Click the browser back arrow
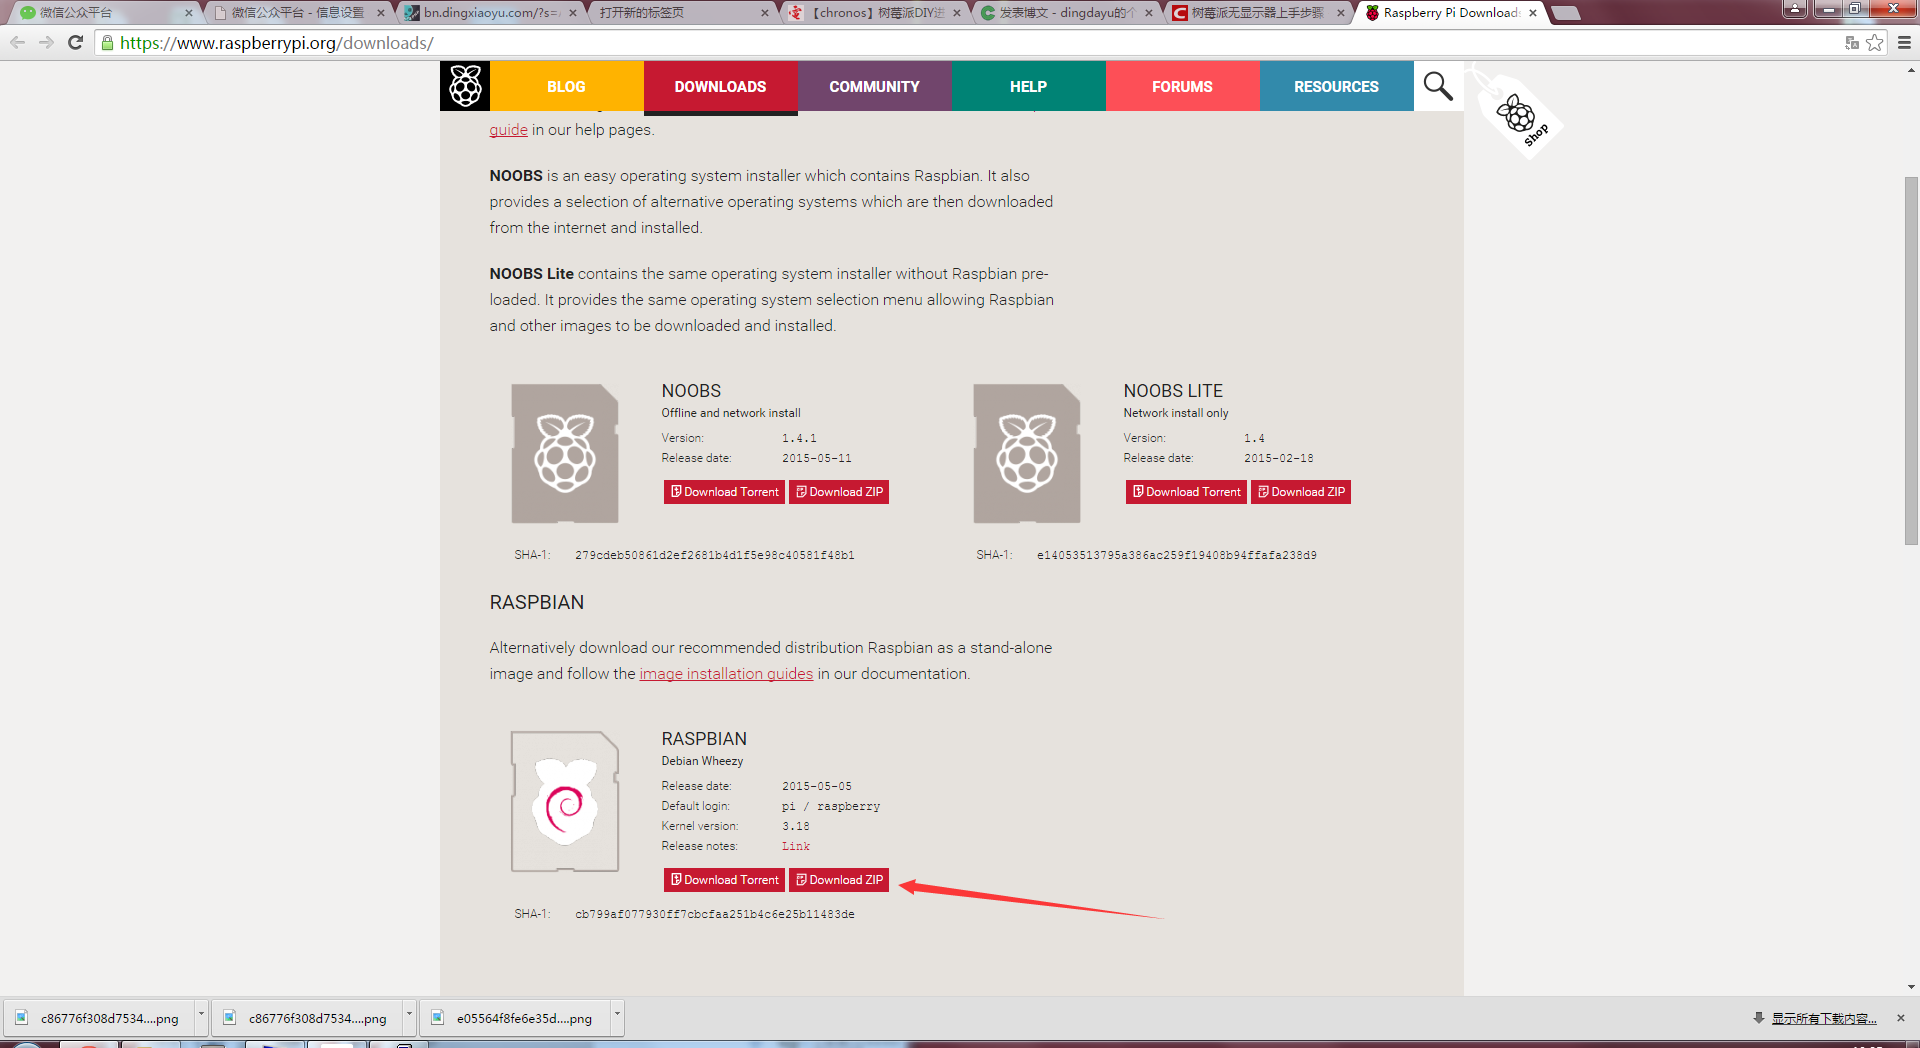The height and width of the screenshot is (1048, 1920). point(17,42)
